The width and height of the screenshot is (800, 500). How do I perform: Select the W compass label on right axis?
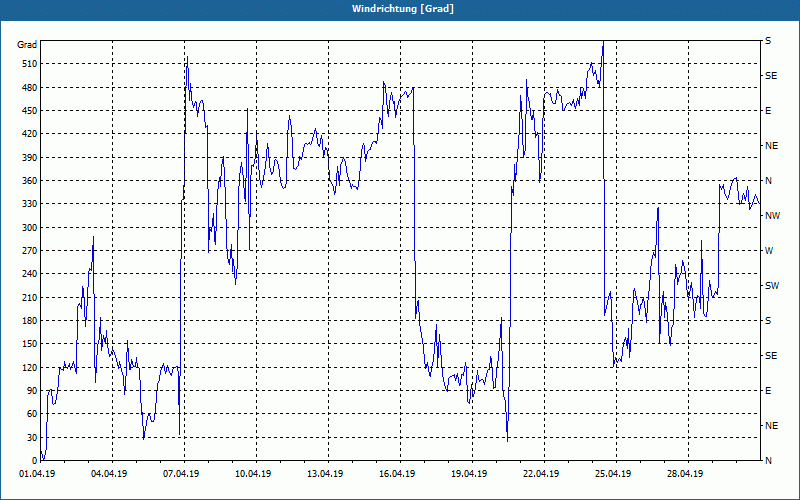pos(769,251)
